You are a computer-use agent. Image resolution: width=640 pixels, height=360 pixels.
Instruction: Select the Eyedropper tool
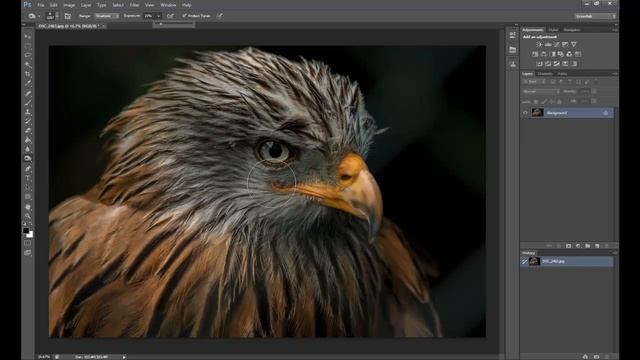click(28, 84)
